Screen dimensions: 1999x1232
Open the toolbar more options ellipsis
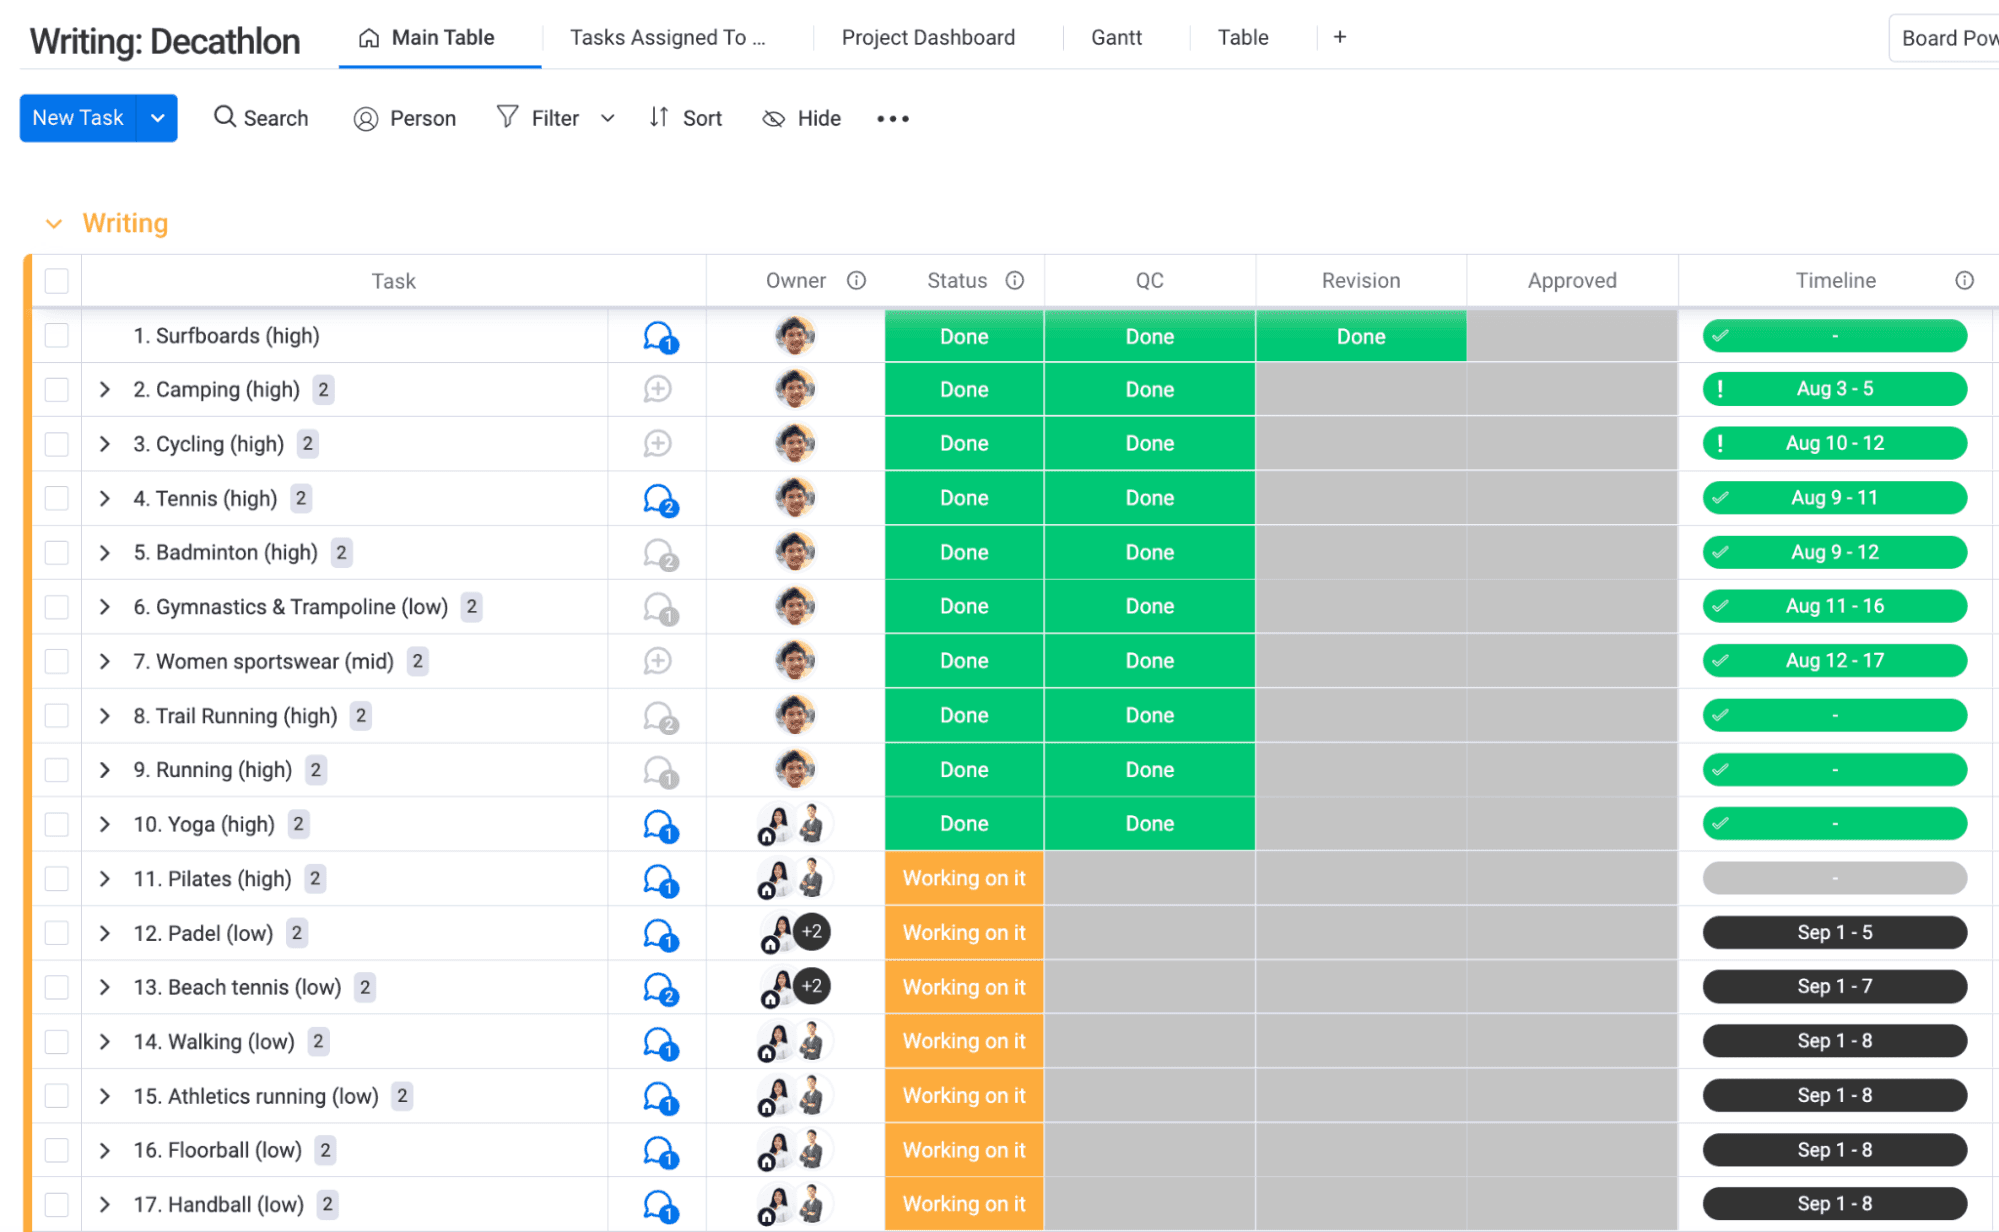pyautogui.click(x=892, y=119)
